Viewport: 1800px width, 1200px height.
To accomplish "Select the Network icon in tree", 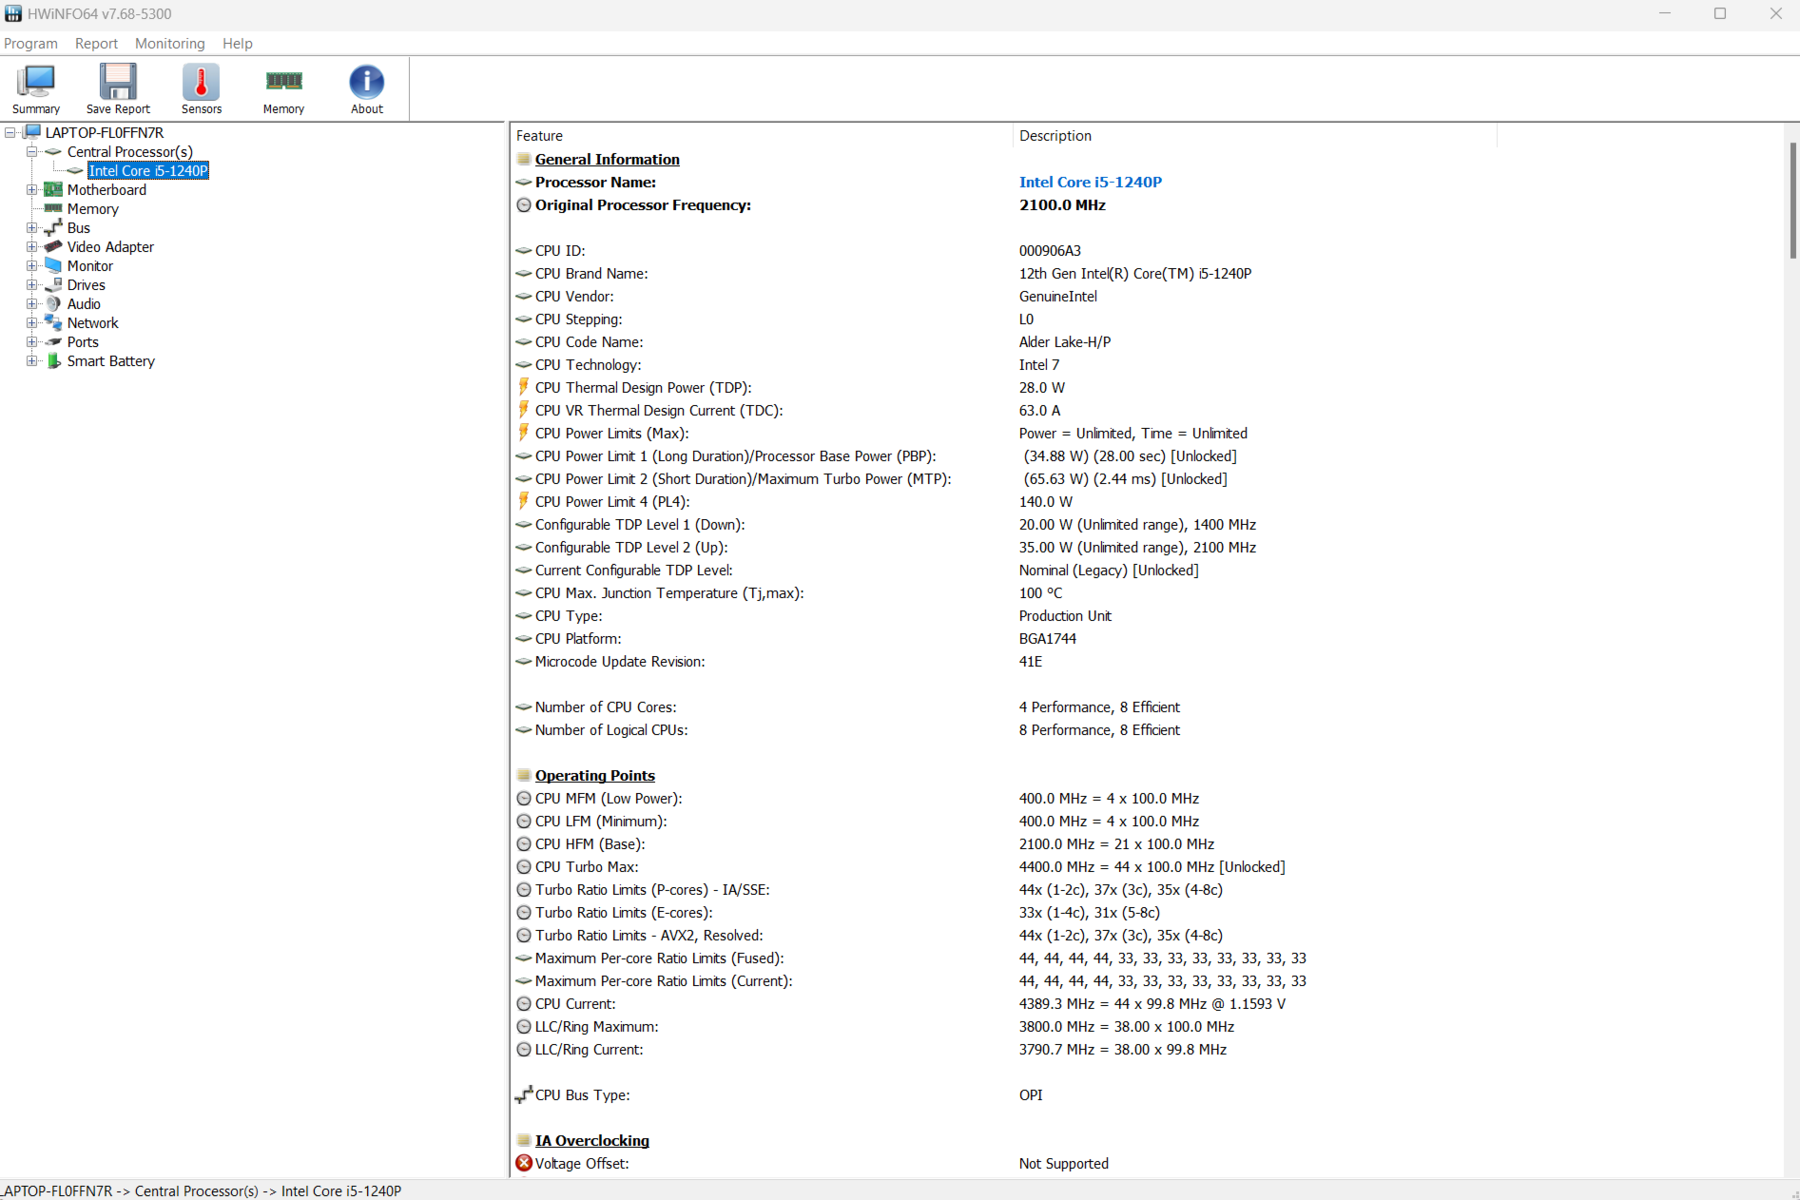I will 53,323.
